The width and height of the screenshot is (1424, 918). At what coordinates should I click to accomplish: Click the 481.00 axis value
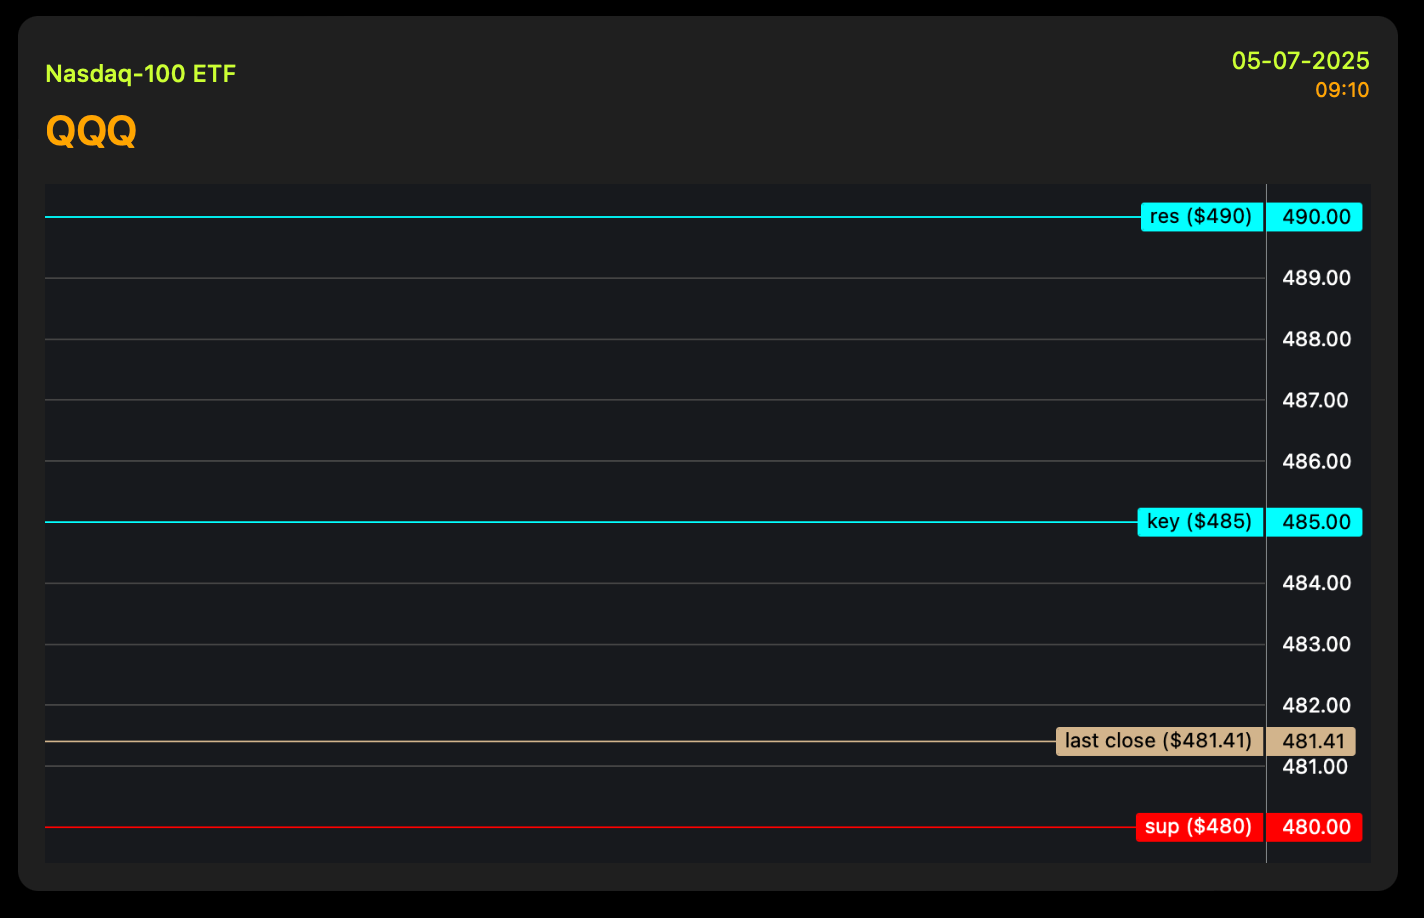[1316, 767]
